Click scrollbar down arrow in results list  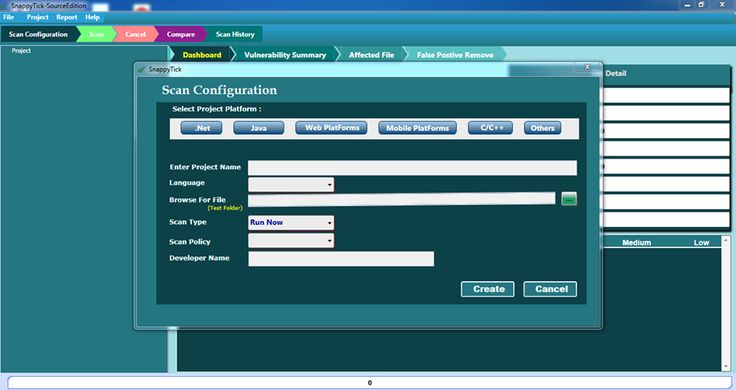726,366
